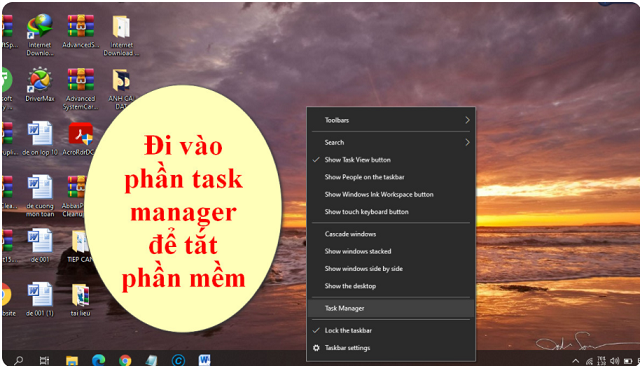Open Task View from the taskbar
This screenshot has width=640, height=366.
click(44, 360)
